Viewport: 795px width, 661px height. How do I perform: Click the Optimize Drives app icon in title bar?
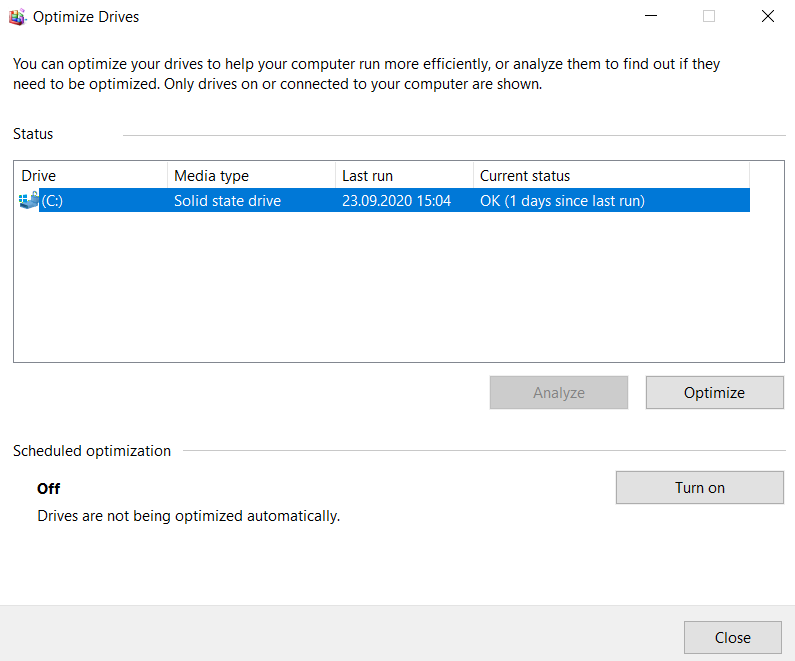(17, 17)
